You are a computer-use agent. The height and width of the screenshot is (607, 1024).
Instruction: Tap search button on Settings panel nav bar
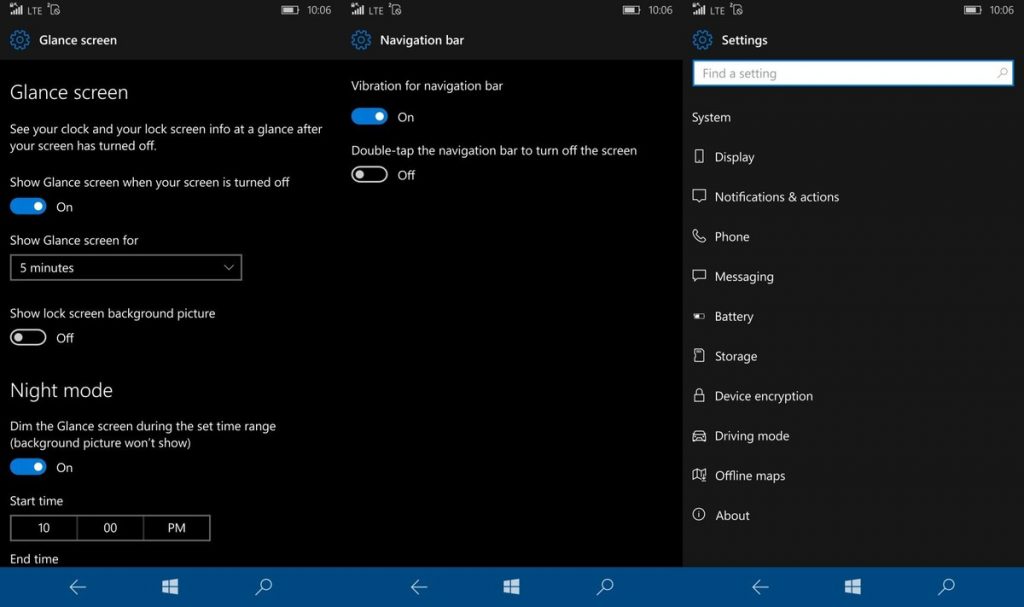pyautogui.click(x=946, y=587)
